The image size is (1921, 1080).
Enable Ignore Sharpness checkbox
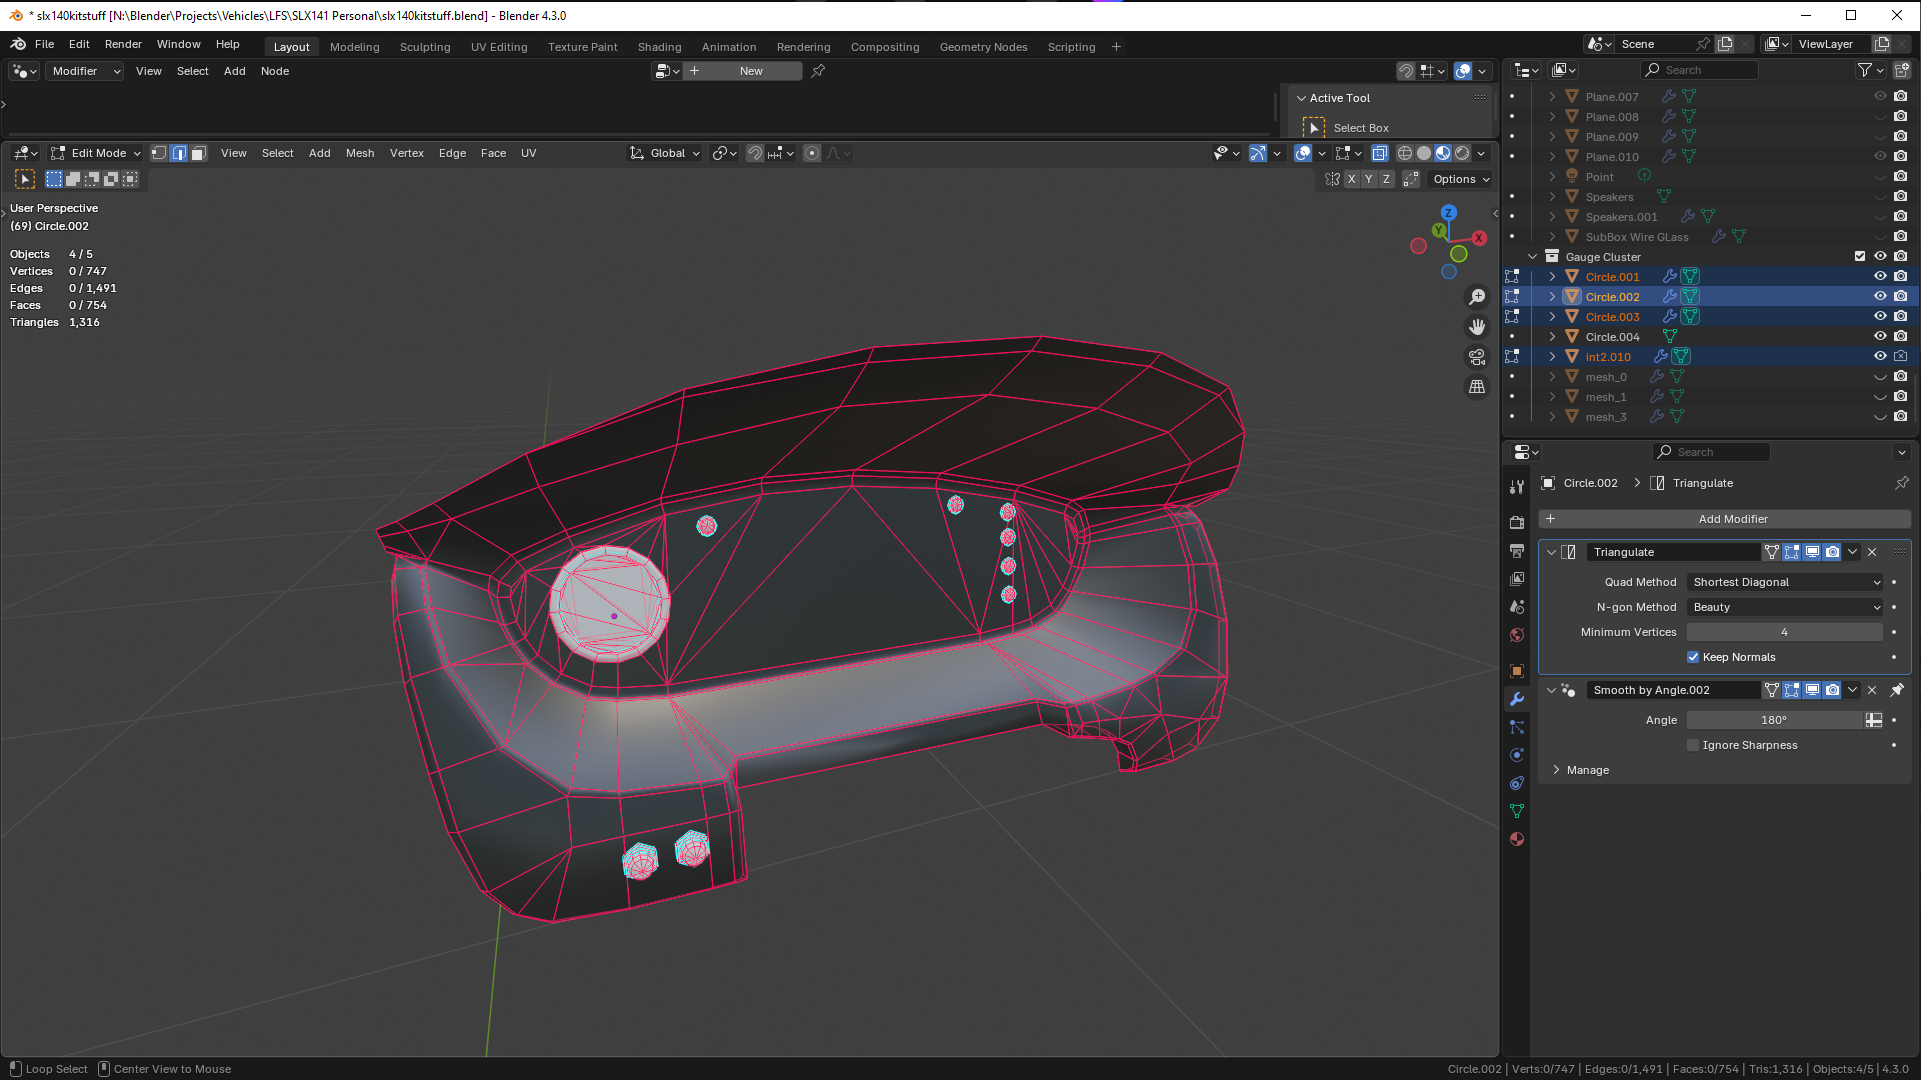tap(1693, 745)
